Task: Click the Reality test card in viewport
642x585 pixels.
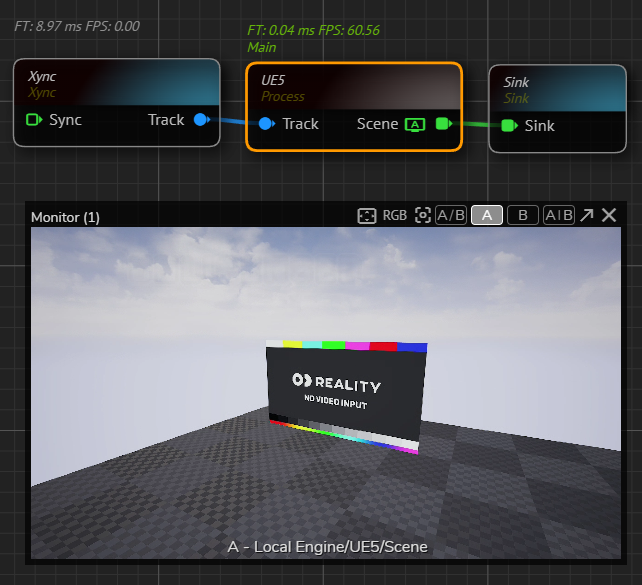Action: pyautogui.click(x=345, y=395)
